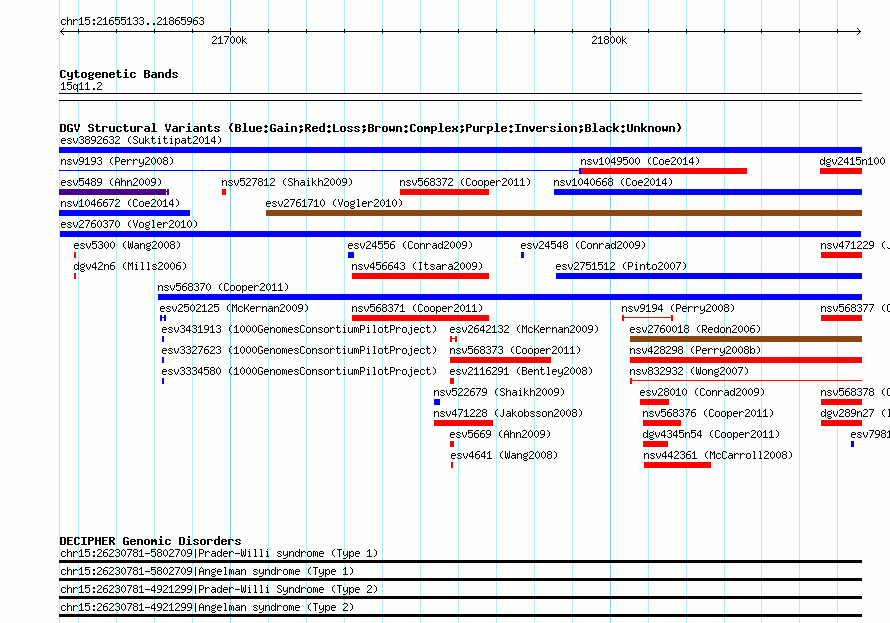Select the nsv527812 (Shaikh2009) label
890x623 pixels.
coord(287,182)
